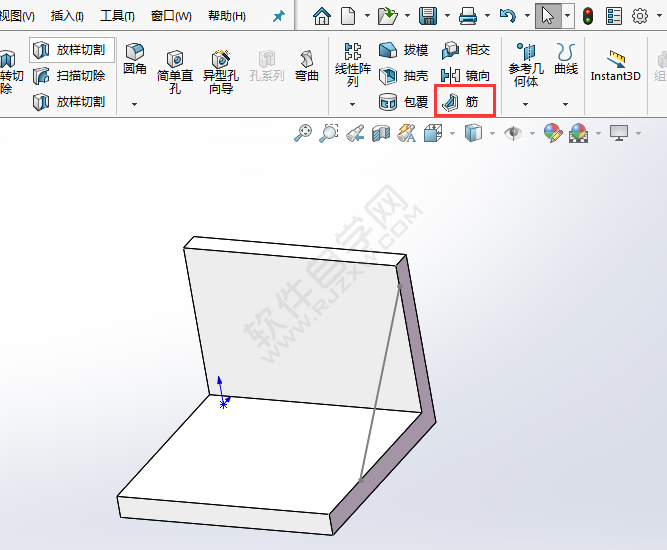The height and width of the screenshot is (550, 667).
Task: Expand the Apply Scene dropdown arrow
Action: click(x=599, y=134)
